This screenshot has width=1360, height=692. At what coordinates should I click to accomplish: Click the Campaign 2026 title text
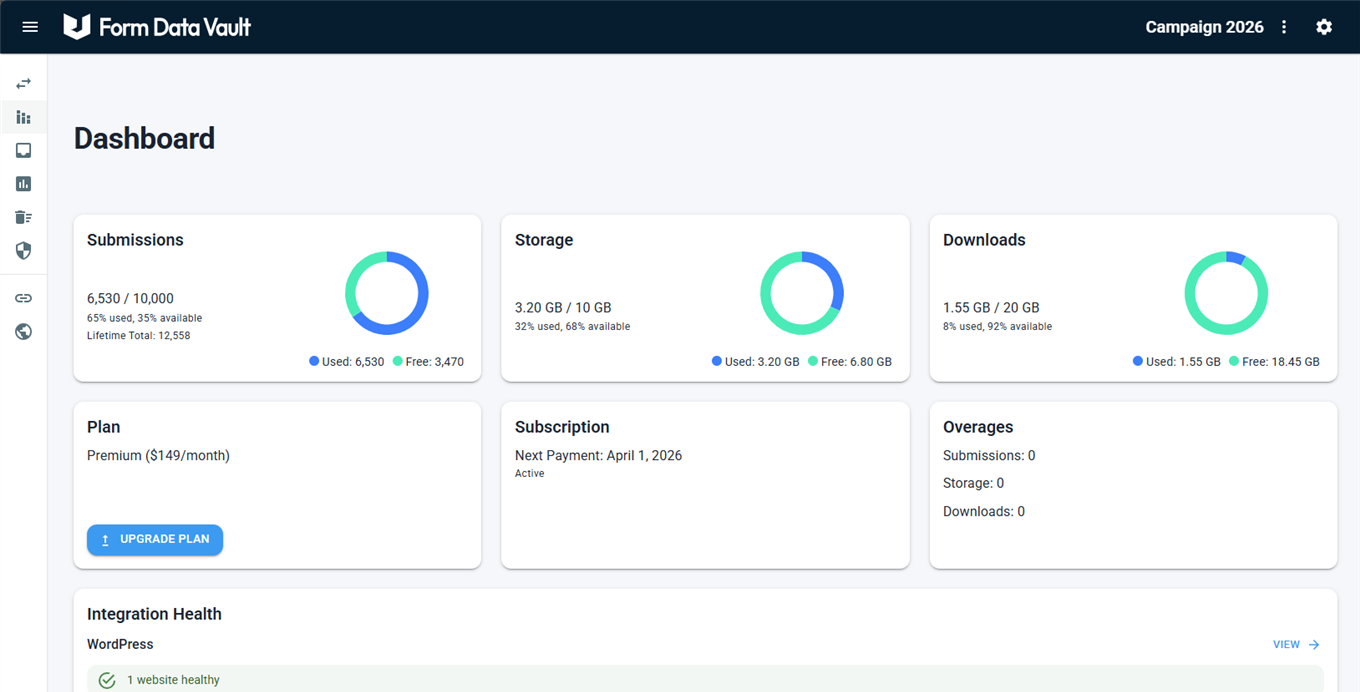(x=1204, y=27)
